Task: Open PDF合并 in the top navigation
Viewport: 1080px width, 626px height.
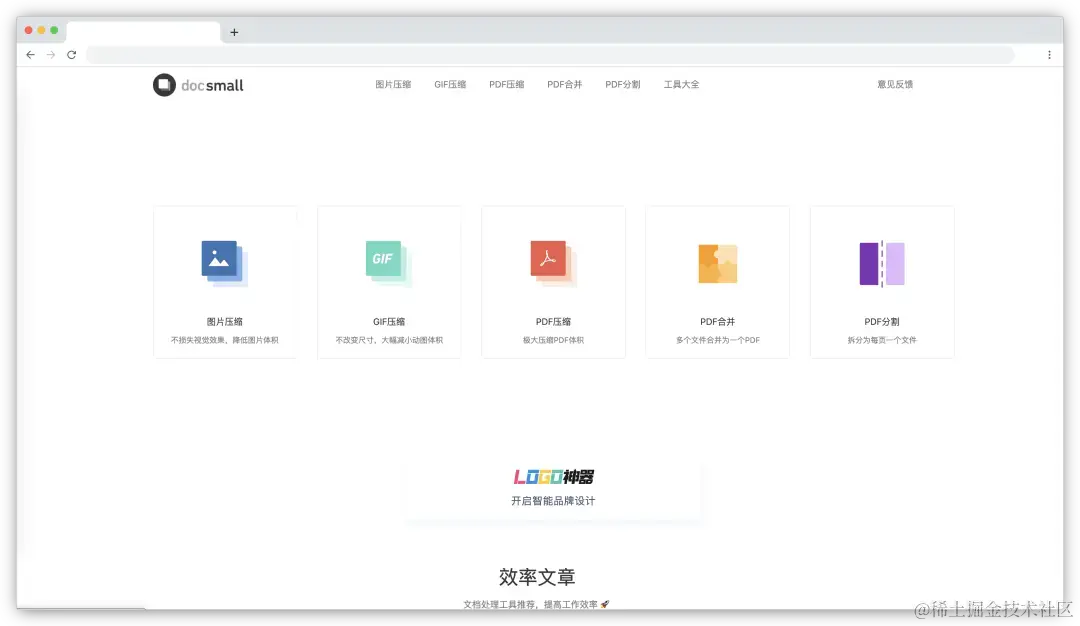Action: 564,84
